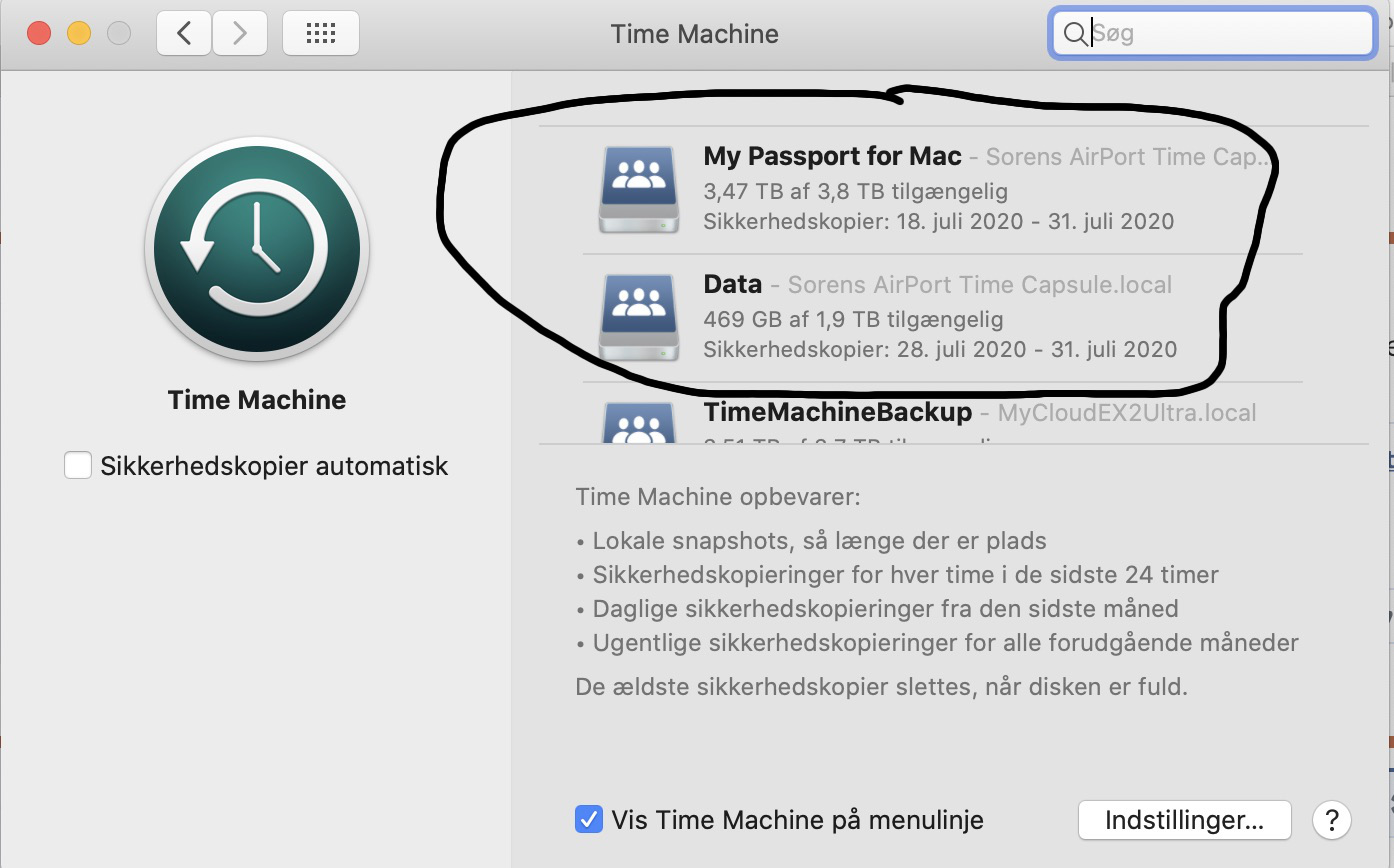The width and height of the screenshot is (1394, 868).
Task: Uncheck Vis Time Machine på menulinje
Action: [589, 820]
